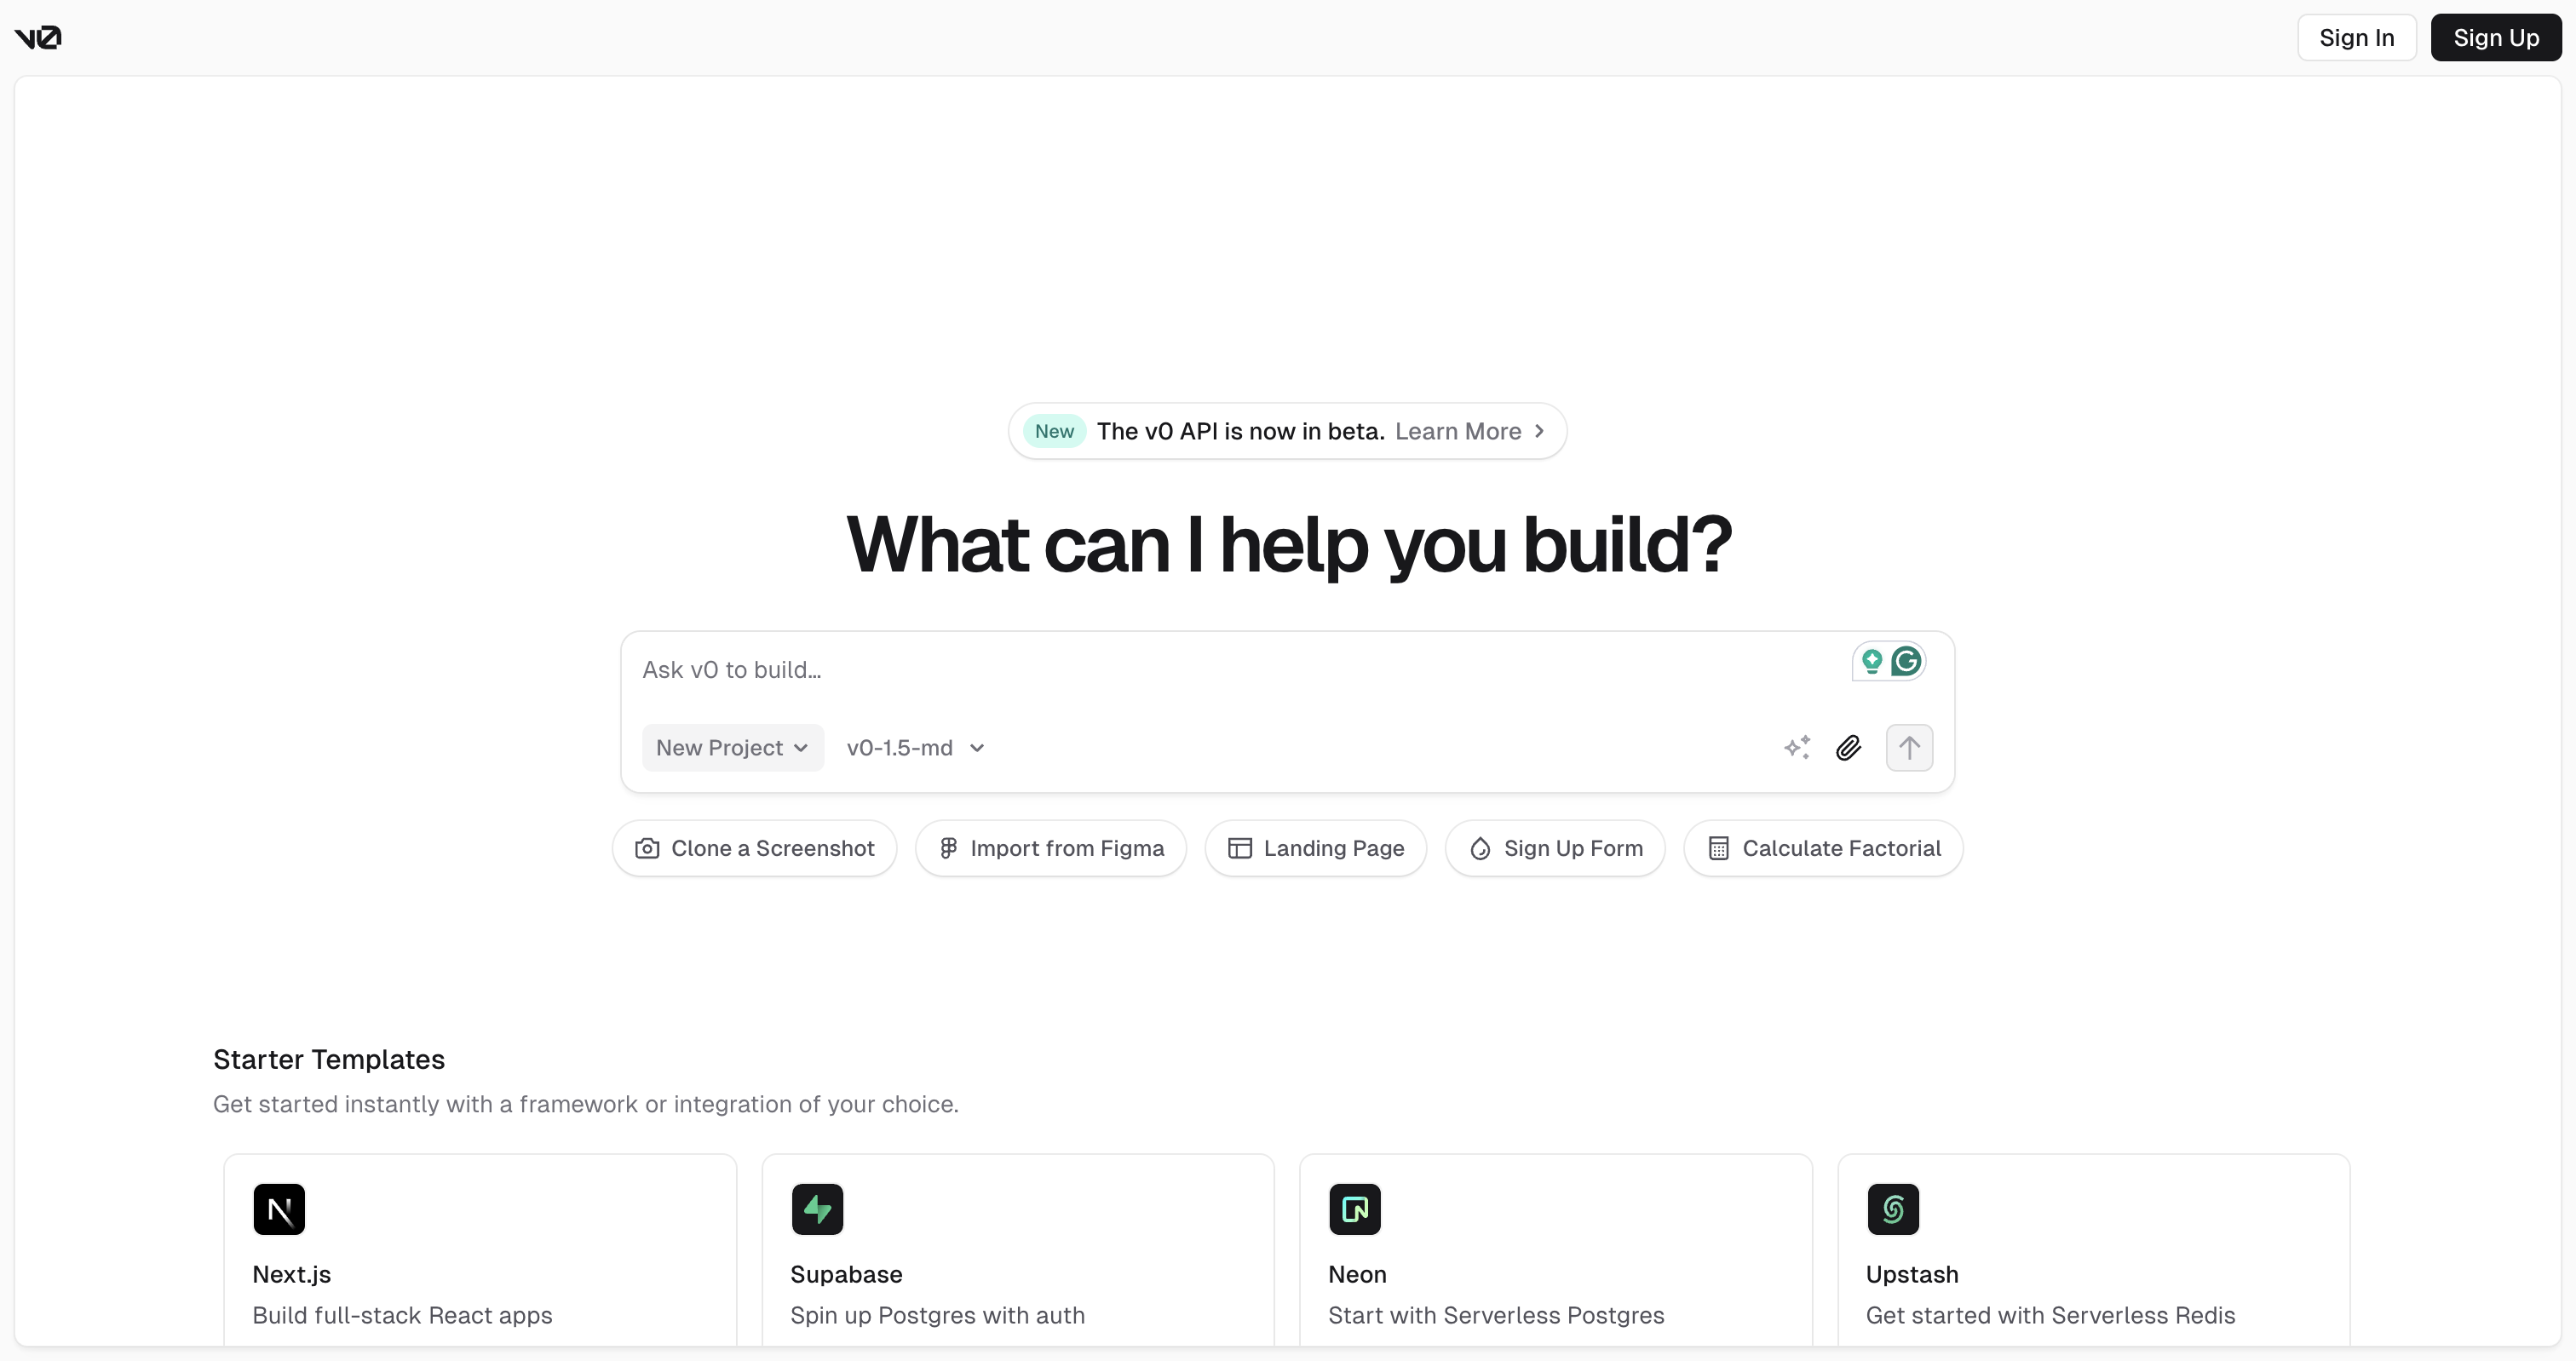Select the Landing Page suggestion chip
The width and height of the screenshot is (2576, 1361).
coord(1315,848)
